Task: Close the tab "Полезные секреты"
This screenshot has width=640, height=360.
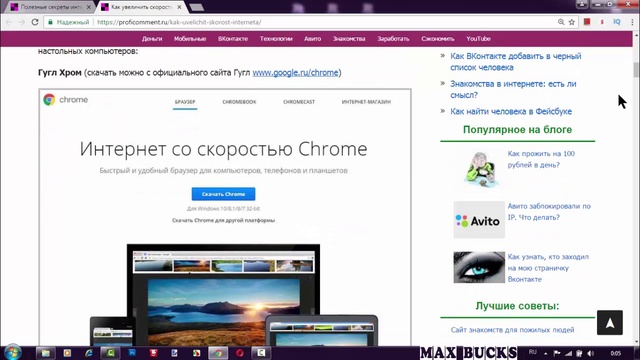Action: coord(89,7)
